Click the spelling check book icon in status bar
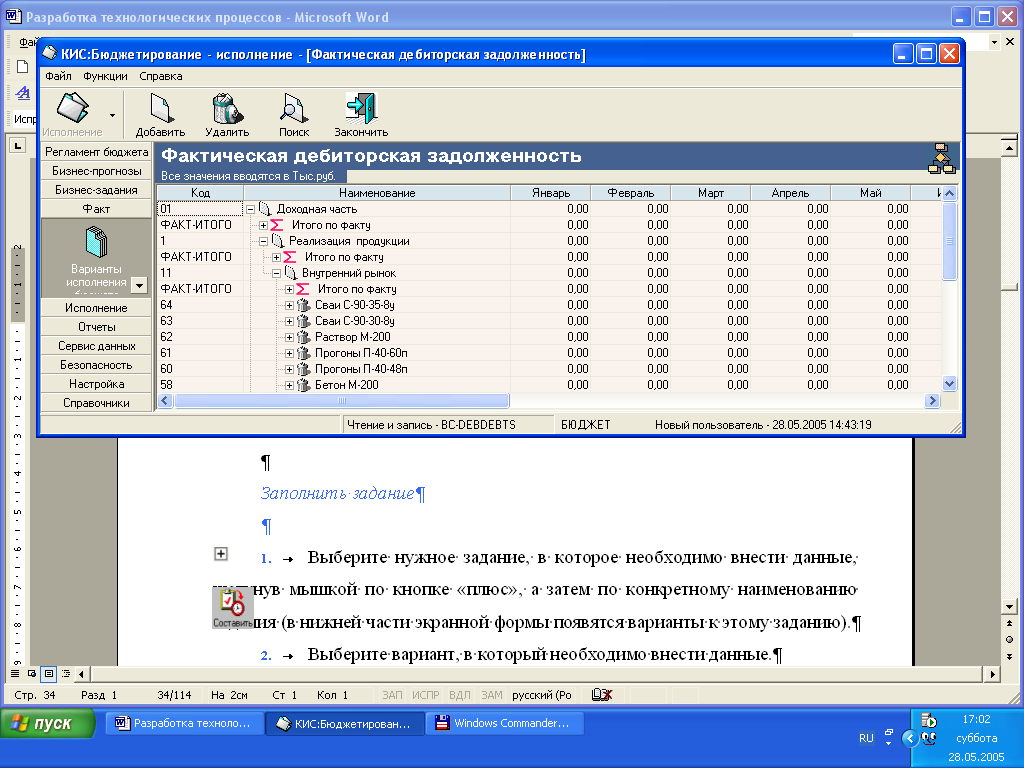Viewport: 1024px width, 768px height. (601, 695)
